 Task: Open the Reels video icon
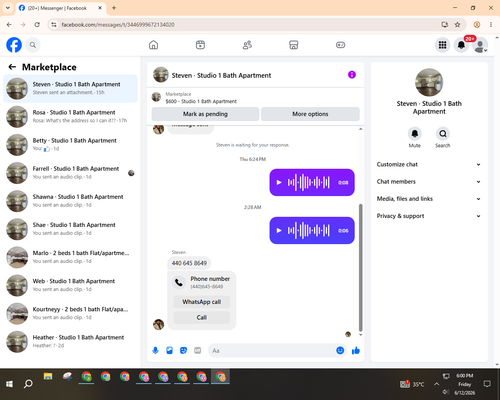(200, 45)
